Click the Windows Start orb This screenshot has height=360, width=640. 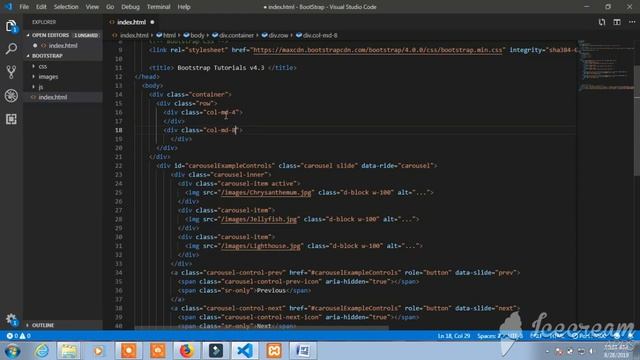click(x=12, y=351)
